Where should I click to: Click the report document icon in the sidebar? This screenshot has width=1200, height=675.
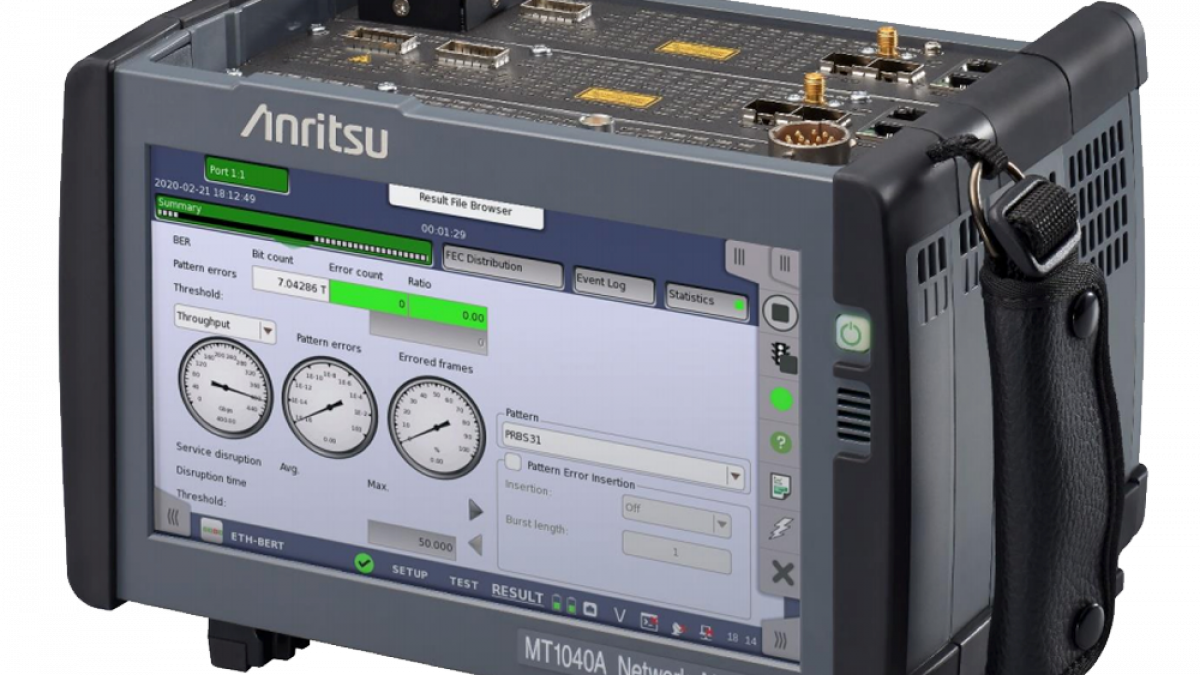tap(782, 486)
